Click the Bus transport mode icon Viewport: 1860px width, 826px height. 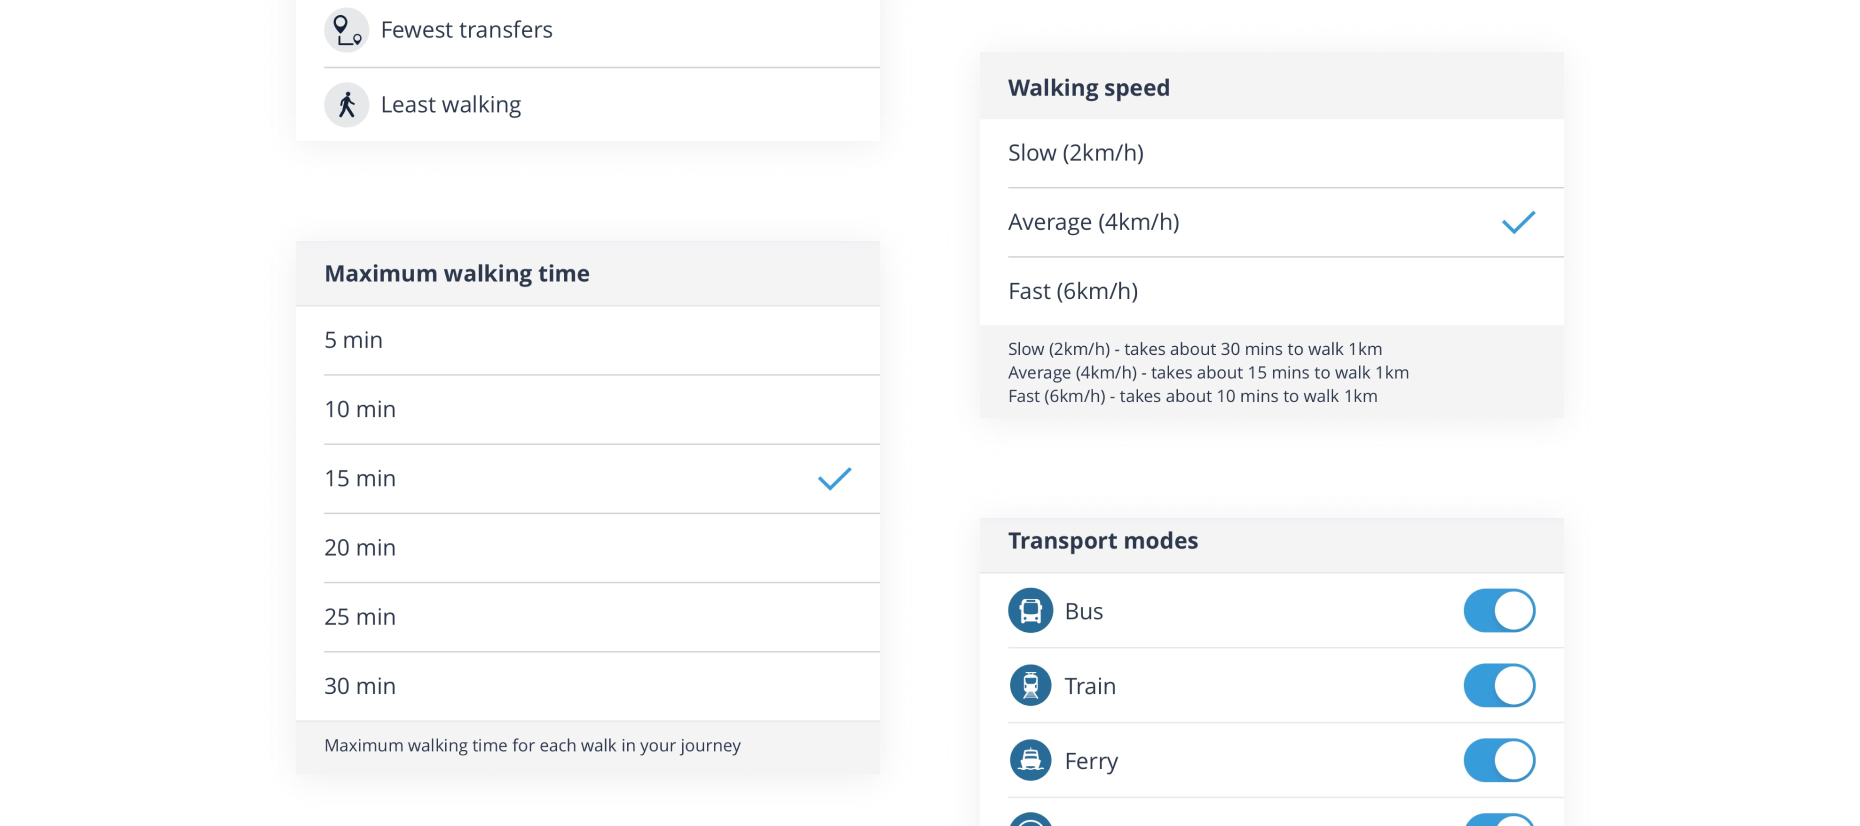1031,611
